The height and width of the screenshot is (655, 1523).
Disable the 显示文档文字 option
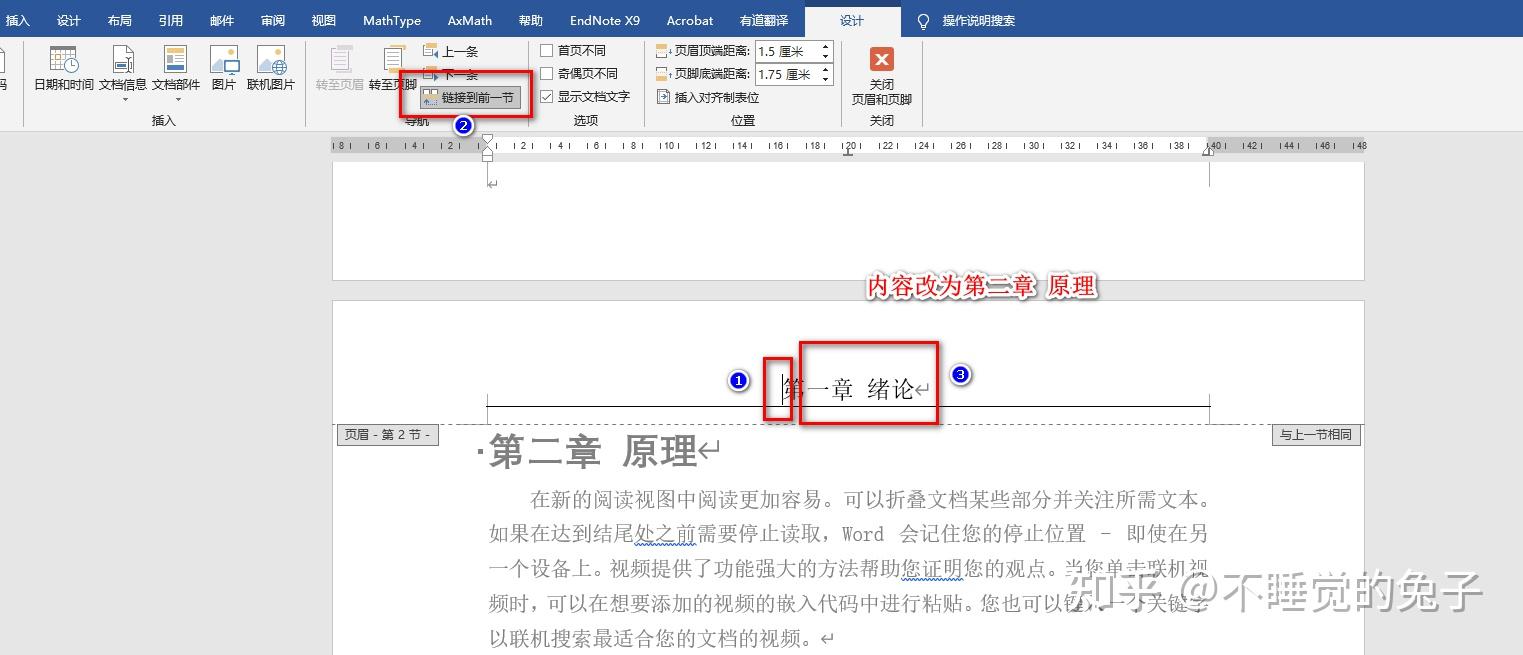pos(547,96)
